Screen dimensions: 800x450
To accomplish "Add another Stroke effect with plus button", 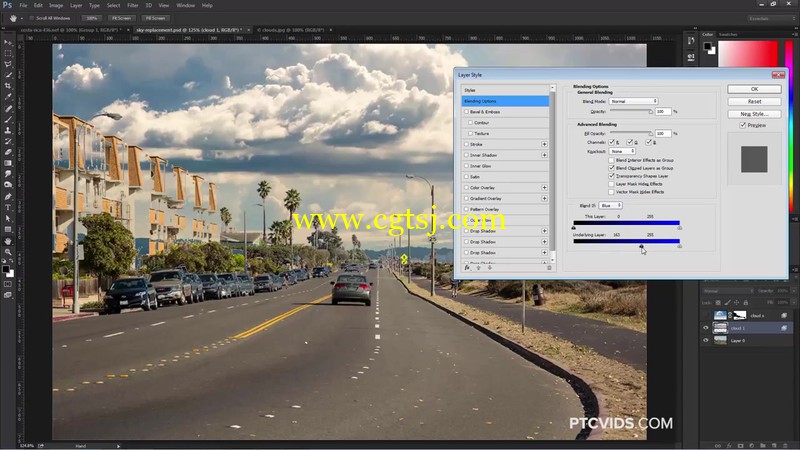I will click(x=544, y=144).
